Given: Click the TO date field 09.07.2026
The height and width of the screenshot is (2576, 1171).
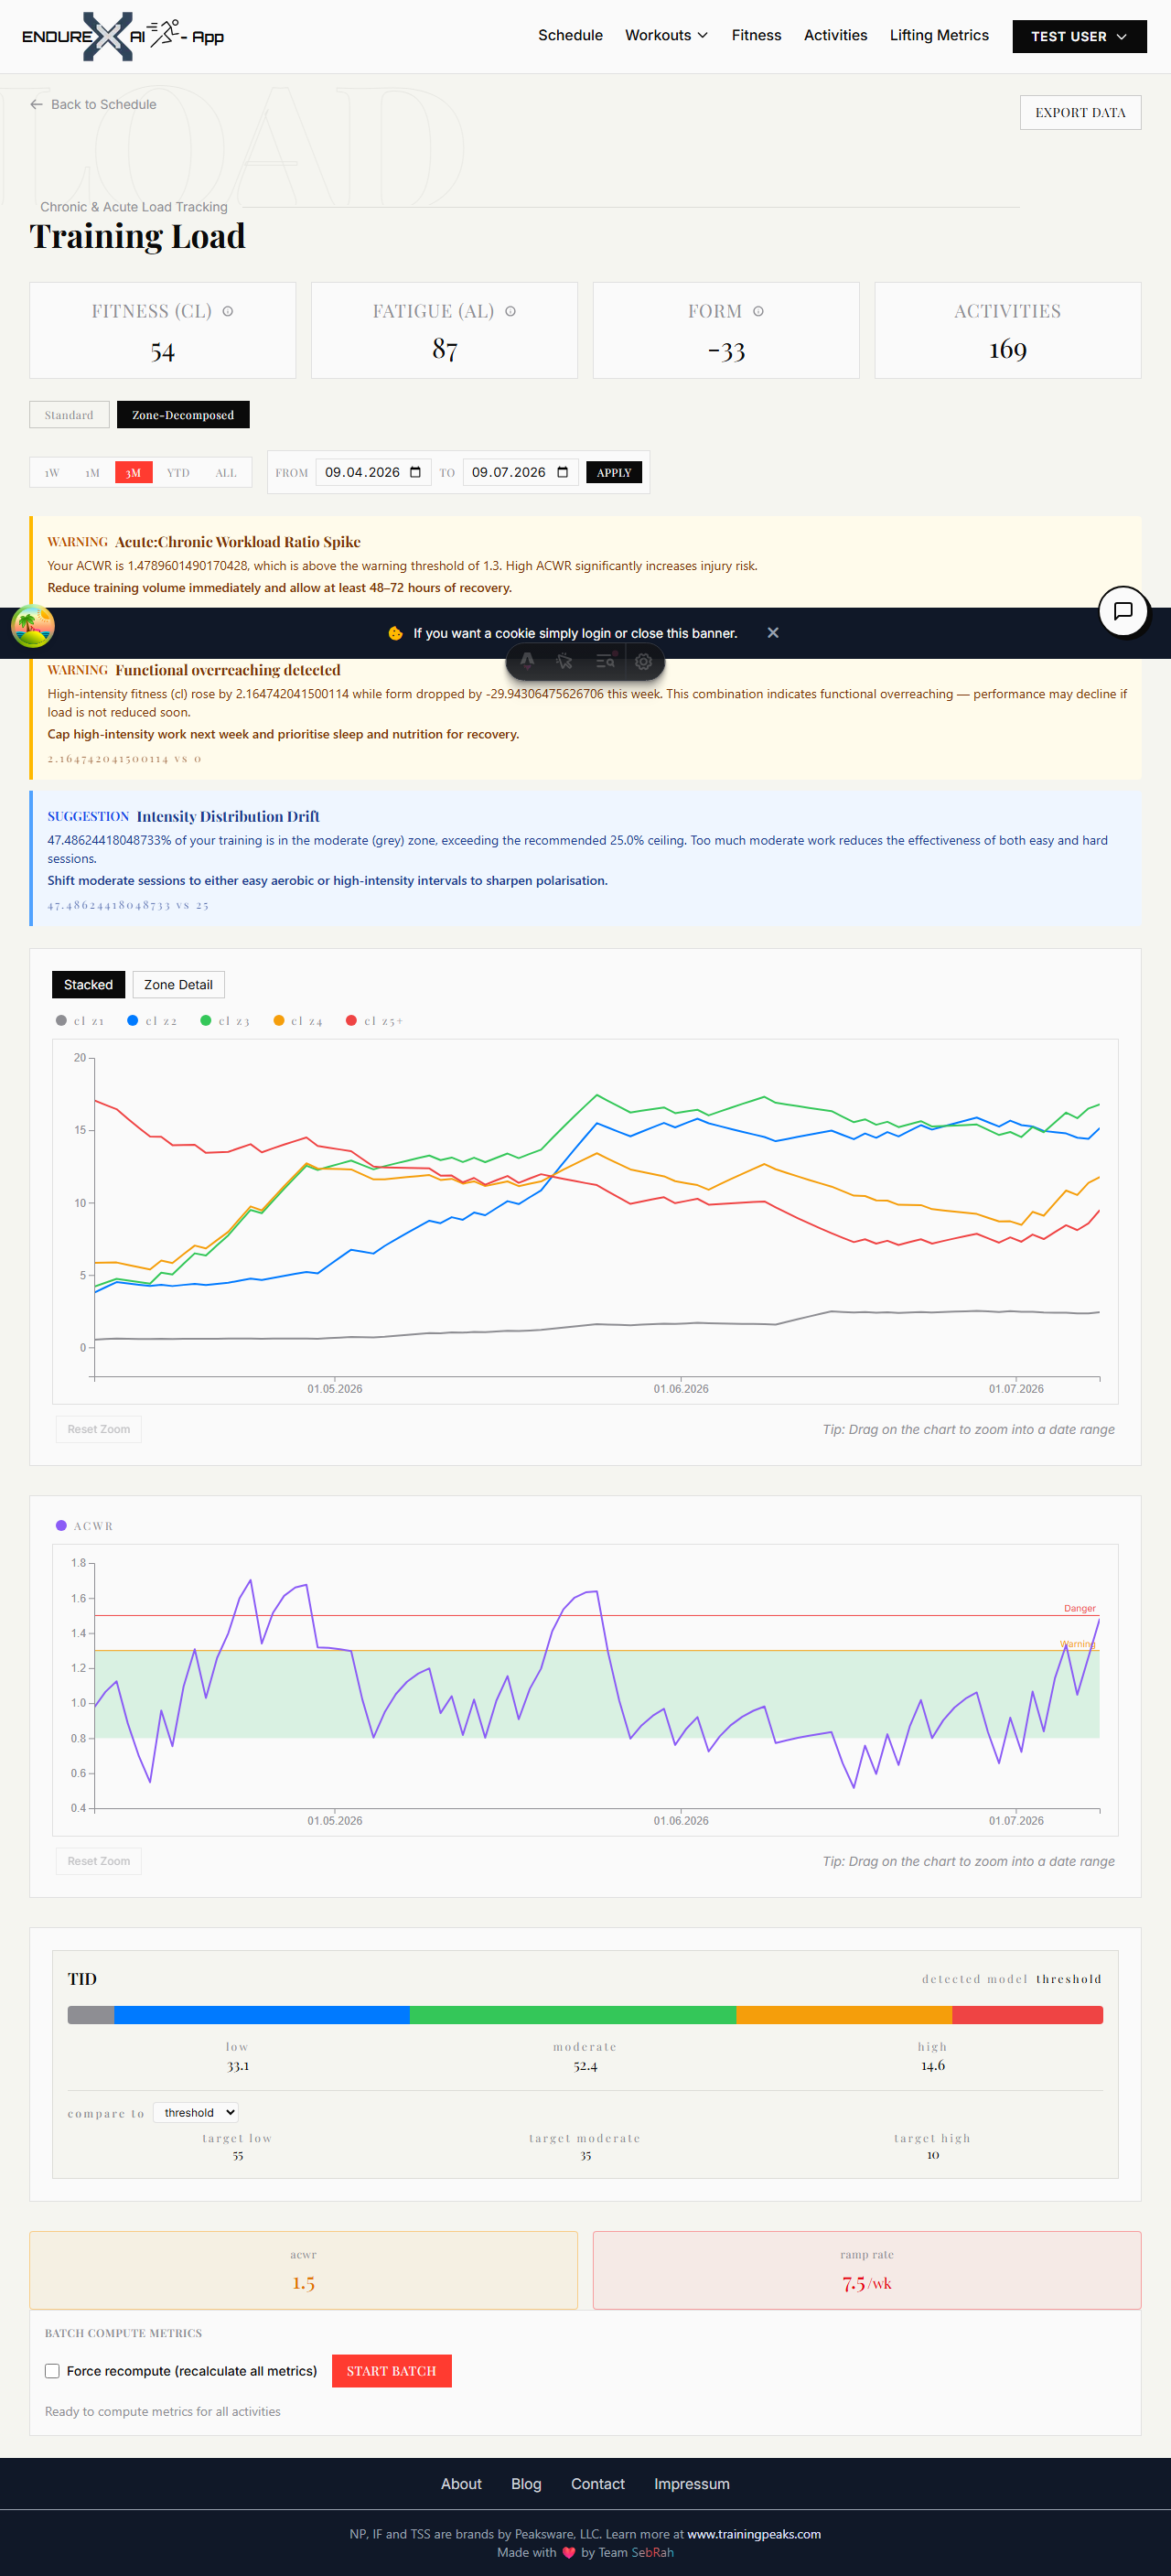Looking at the screenshot, I should pyautogui.click(x=520, y=472).
